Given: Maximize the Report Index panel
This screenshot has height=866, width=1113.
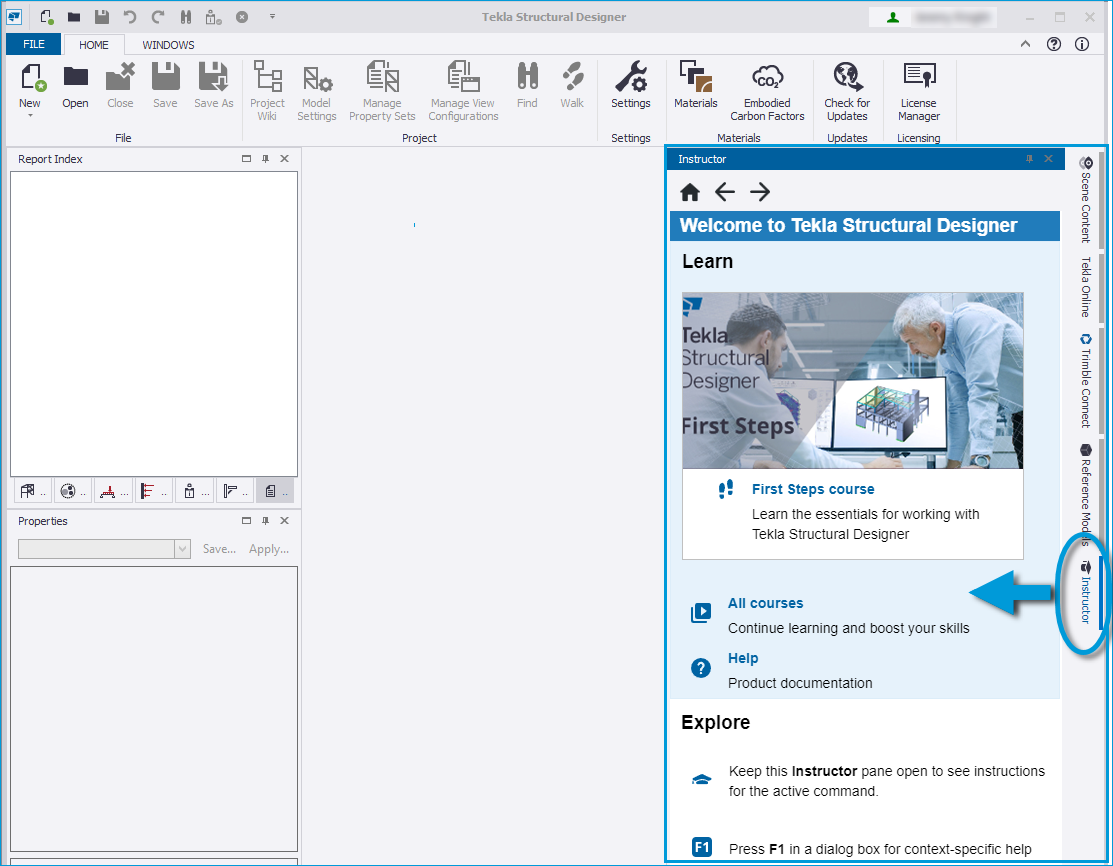Looking at the screenshot, I should click(246, 159).
